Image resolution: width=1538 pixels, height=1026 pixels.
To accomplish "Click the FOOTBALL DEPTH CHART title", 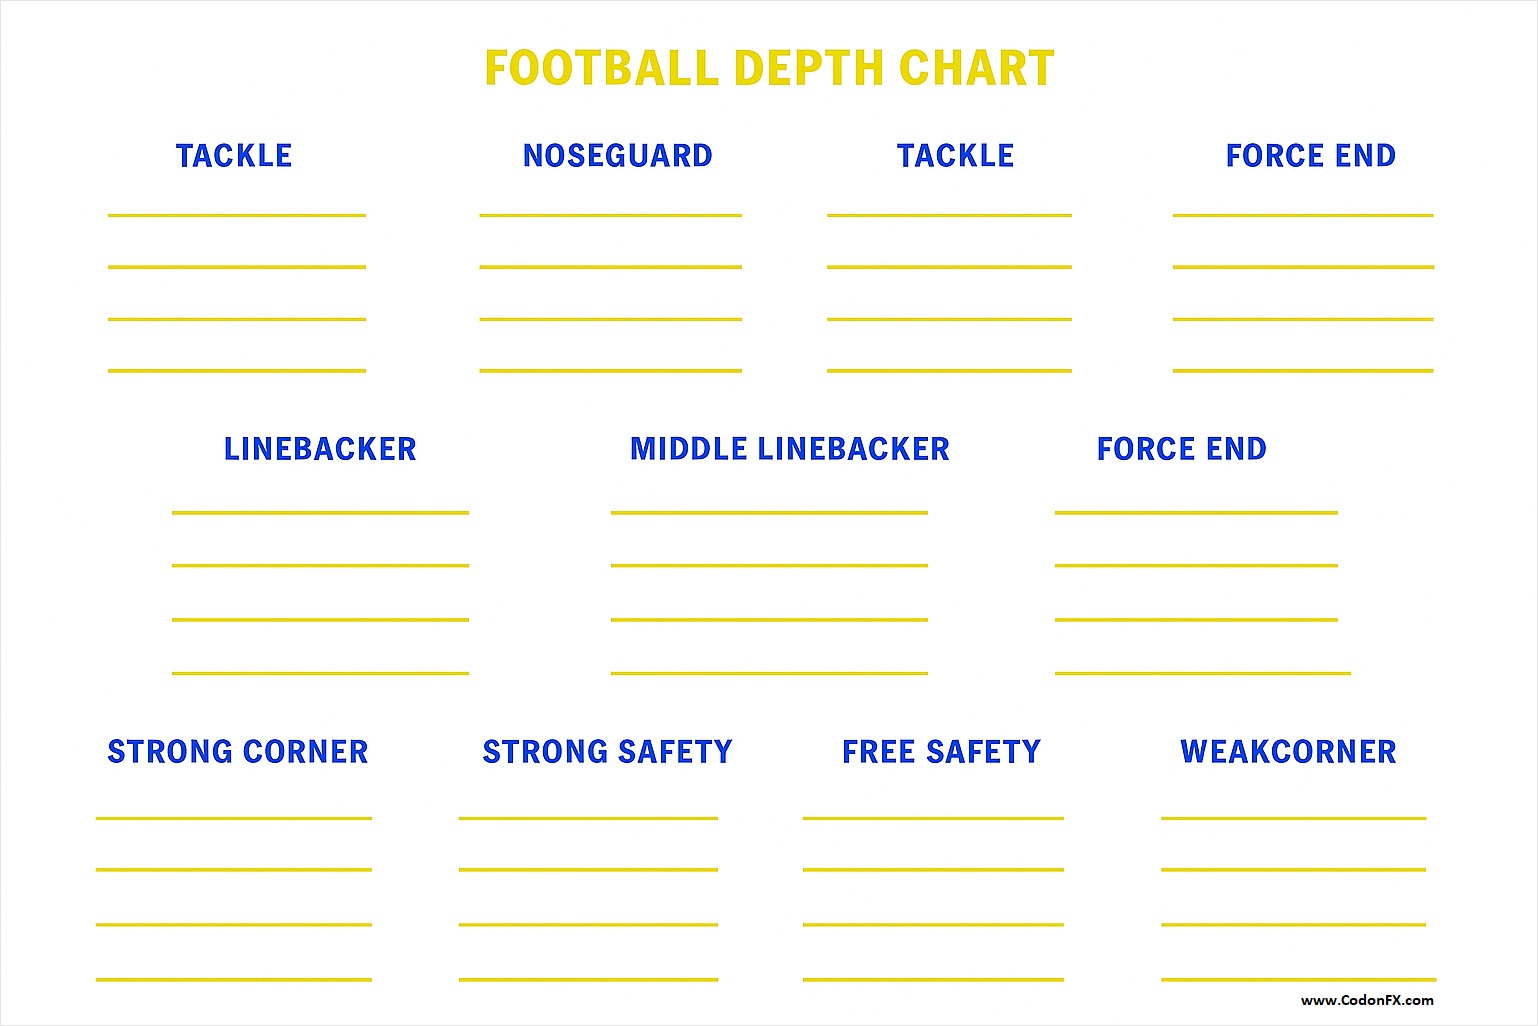I will click(x=769, y=68).
